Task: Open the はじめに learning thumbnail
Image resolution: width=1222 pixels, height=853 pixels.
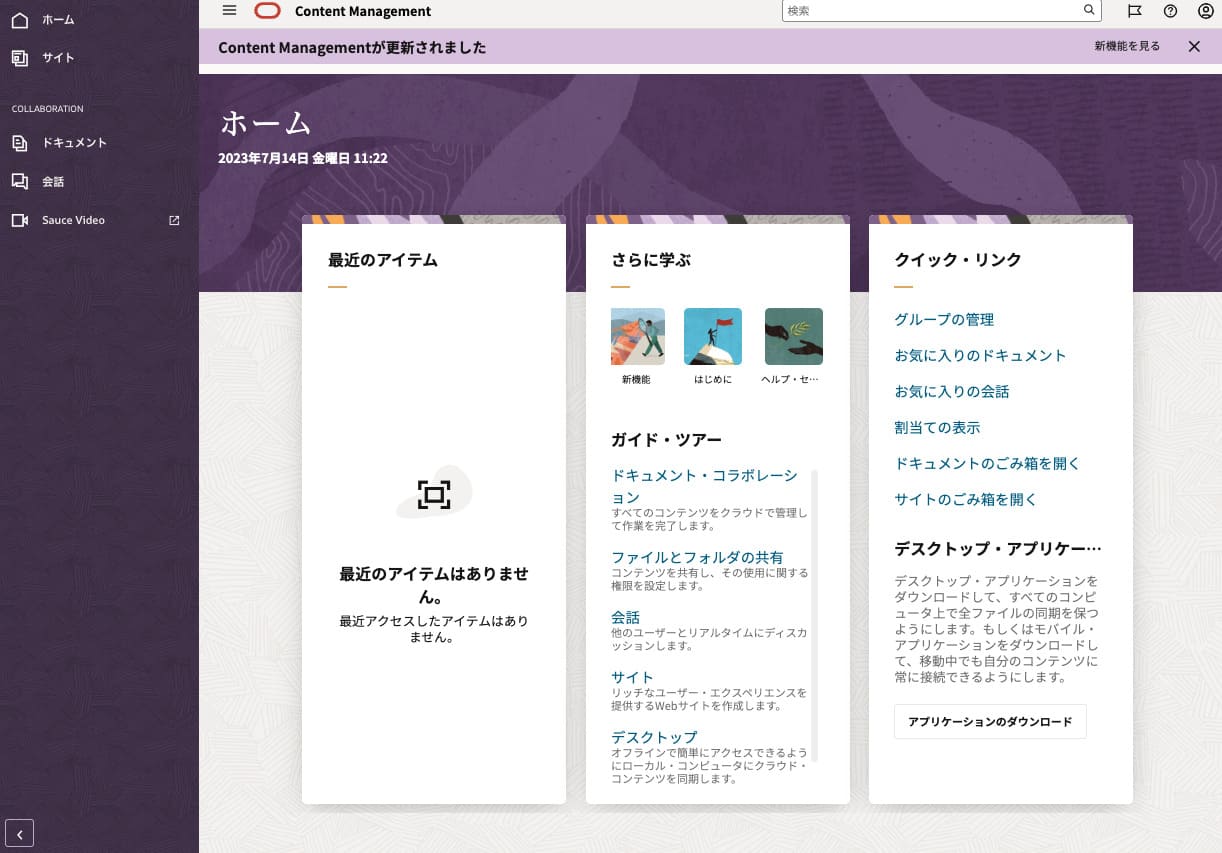Action: tap(712, 336)
